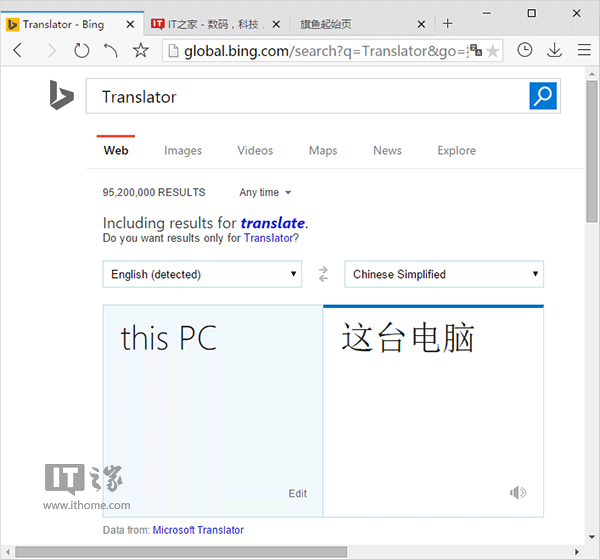Switch to the Videos search tab
The image size is (600, 560).
pos(255,150)
